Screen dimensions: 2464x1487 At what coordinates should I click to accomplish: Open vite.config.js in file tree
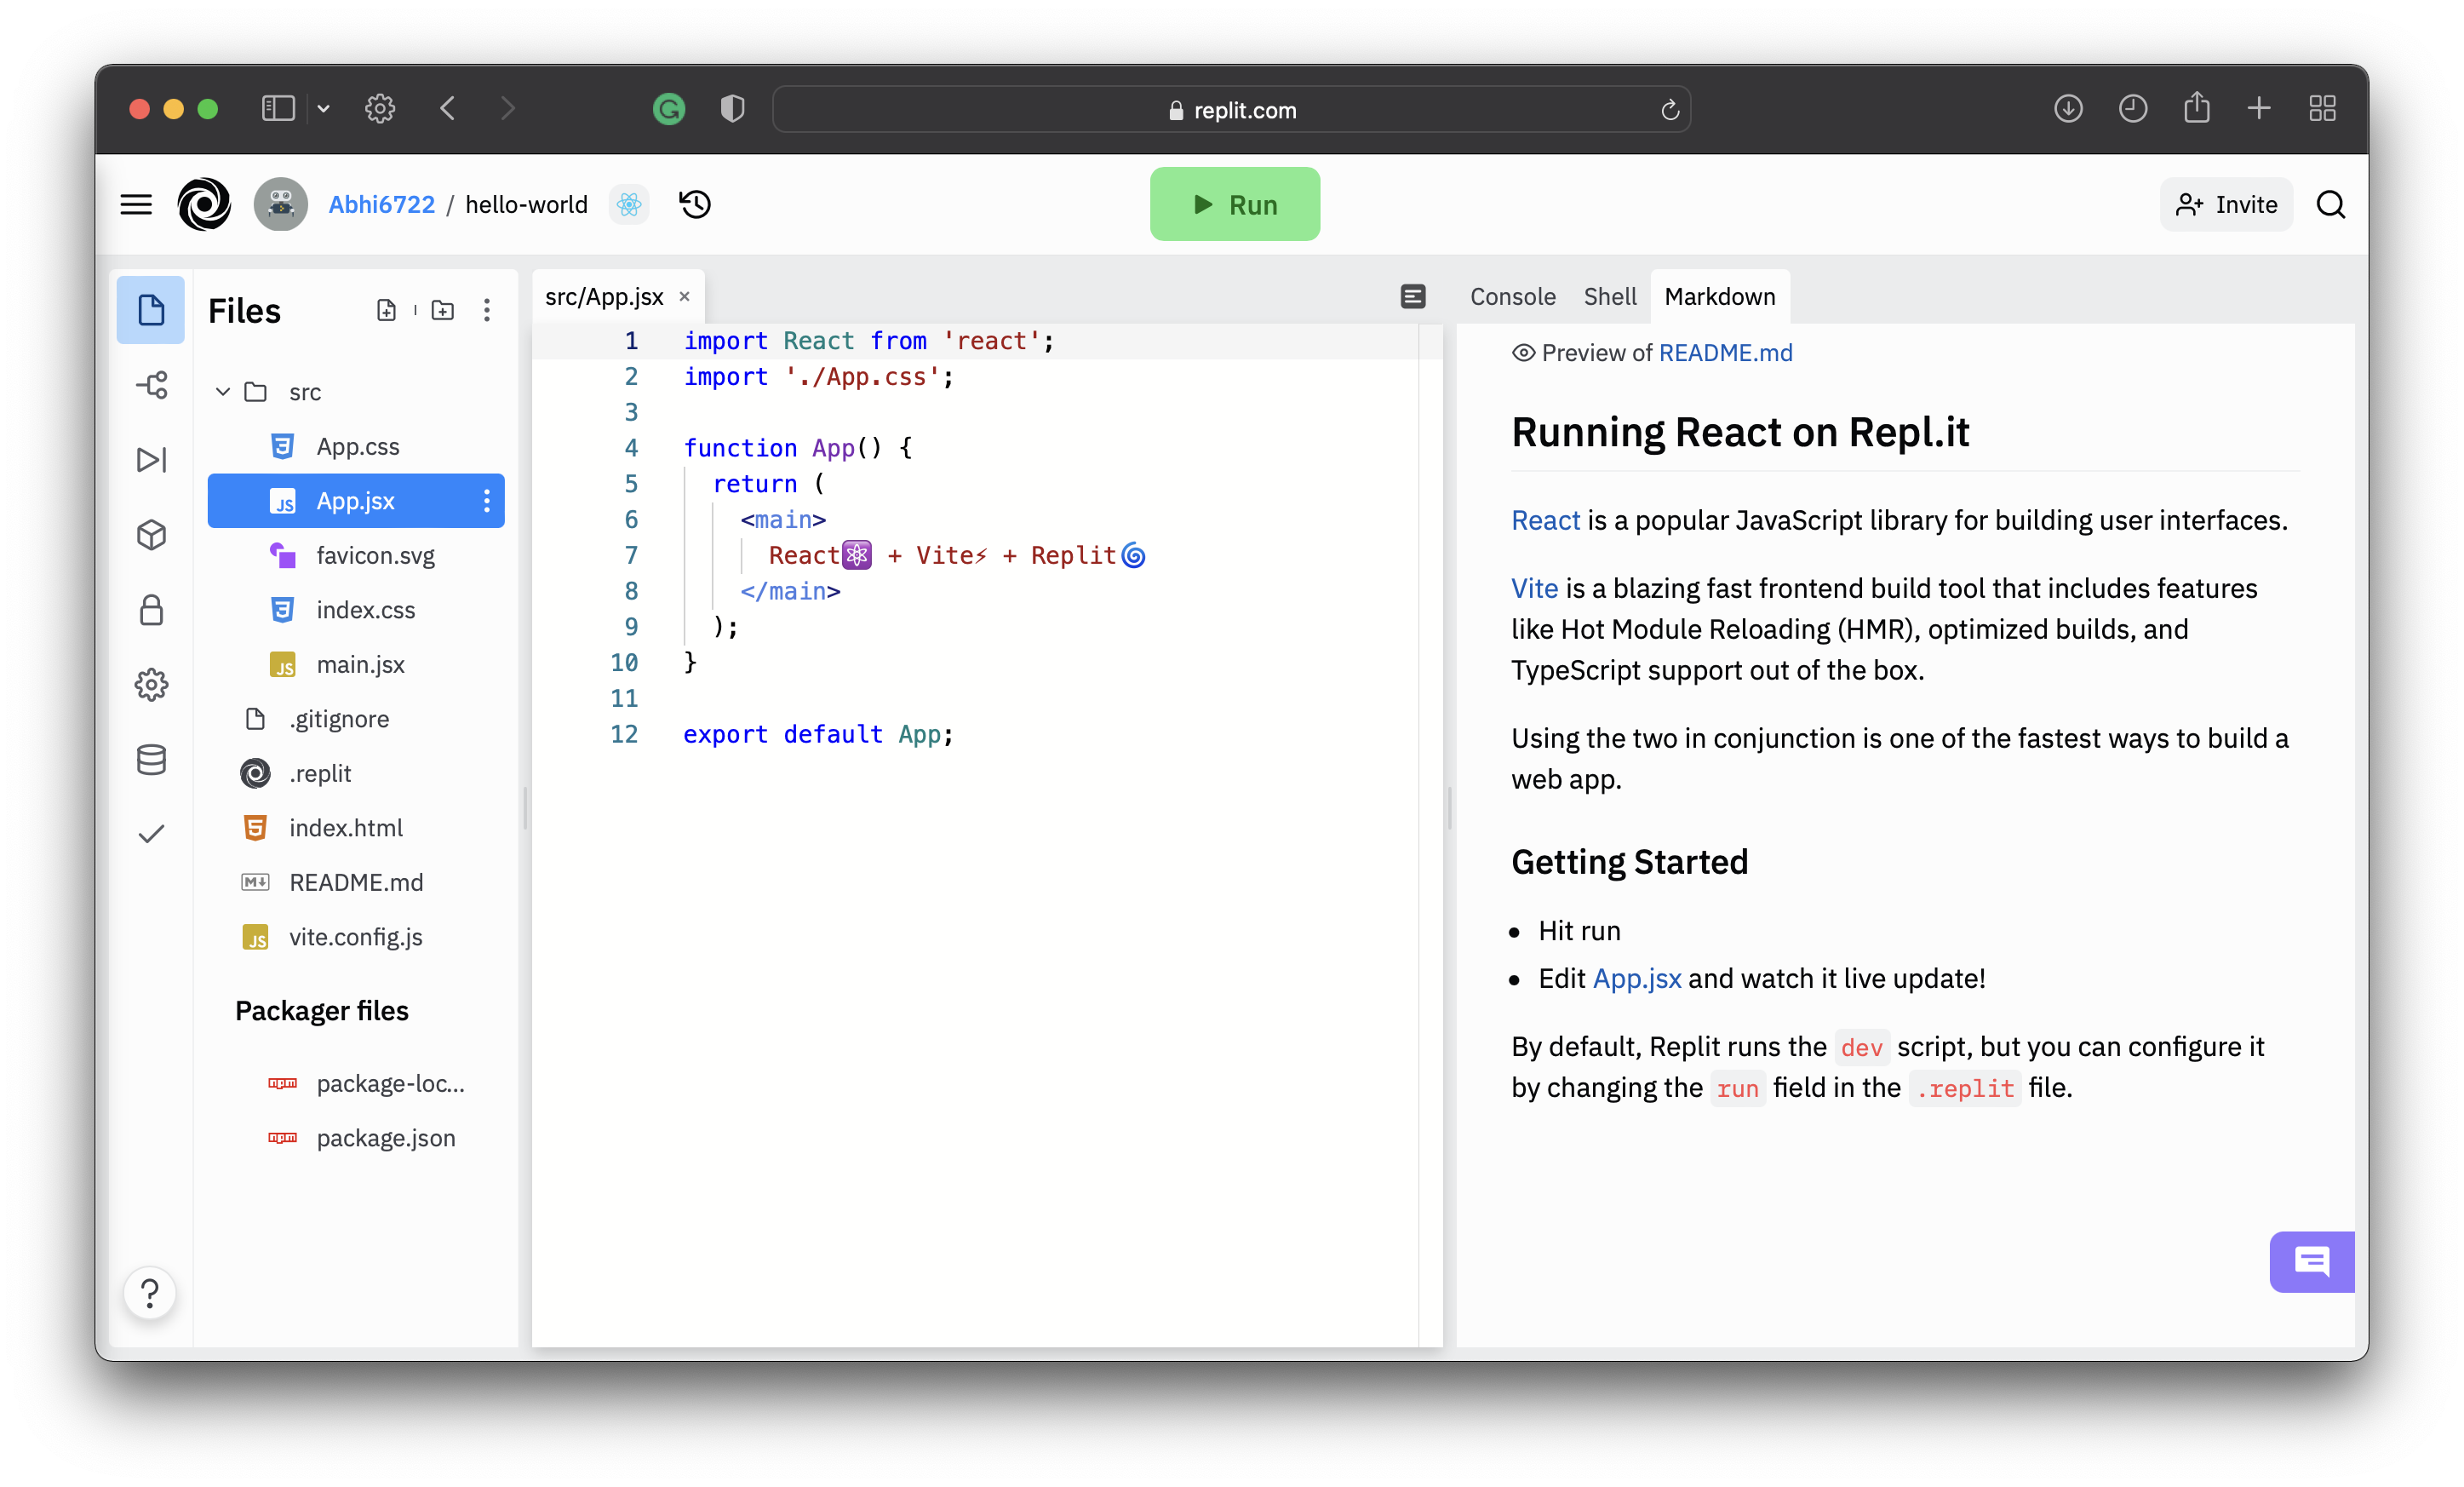coord(356,937)
